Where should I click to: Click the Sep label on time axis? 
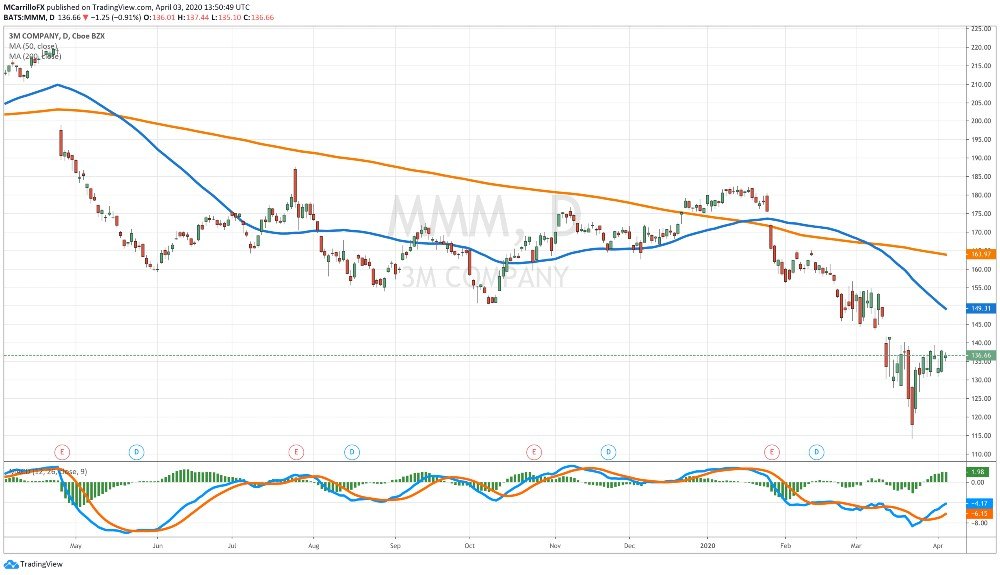pyautogui.click(x=395, y=546)
